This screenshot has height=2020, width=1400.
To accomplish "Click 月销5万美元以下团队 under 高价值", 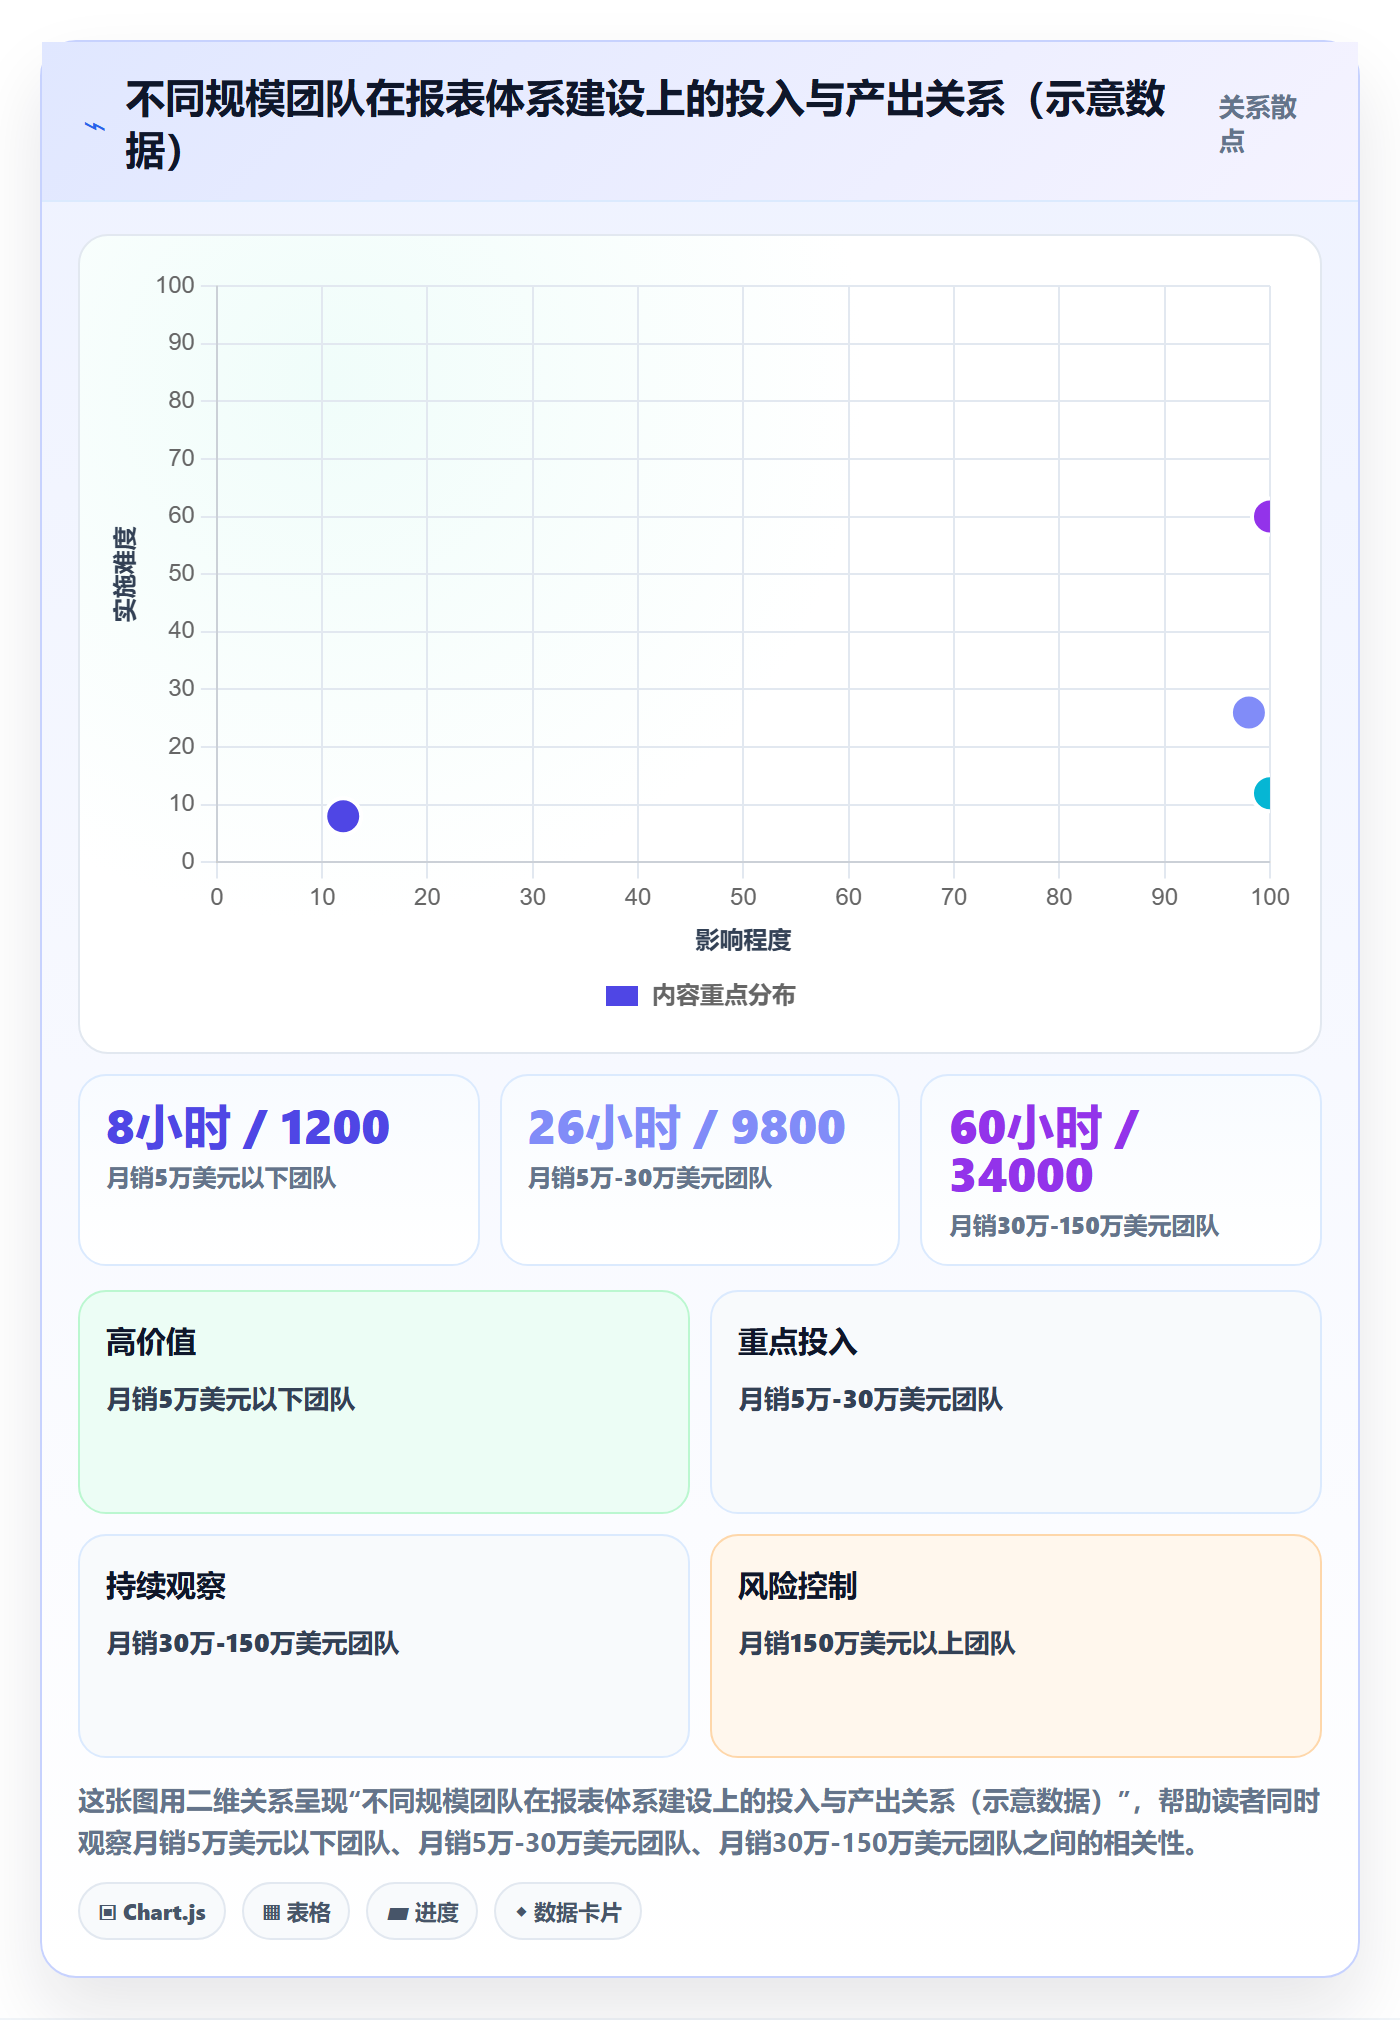I will (231, 1399).
